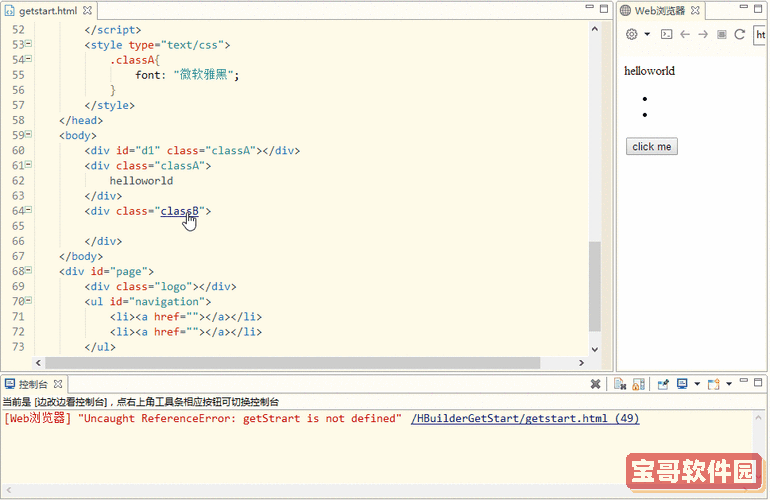Click file icon on getstart.html tab
The image size is (770, 500).
click(9, 10)
